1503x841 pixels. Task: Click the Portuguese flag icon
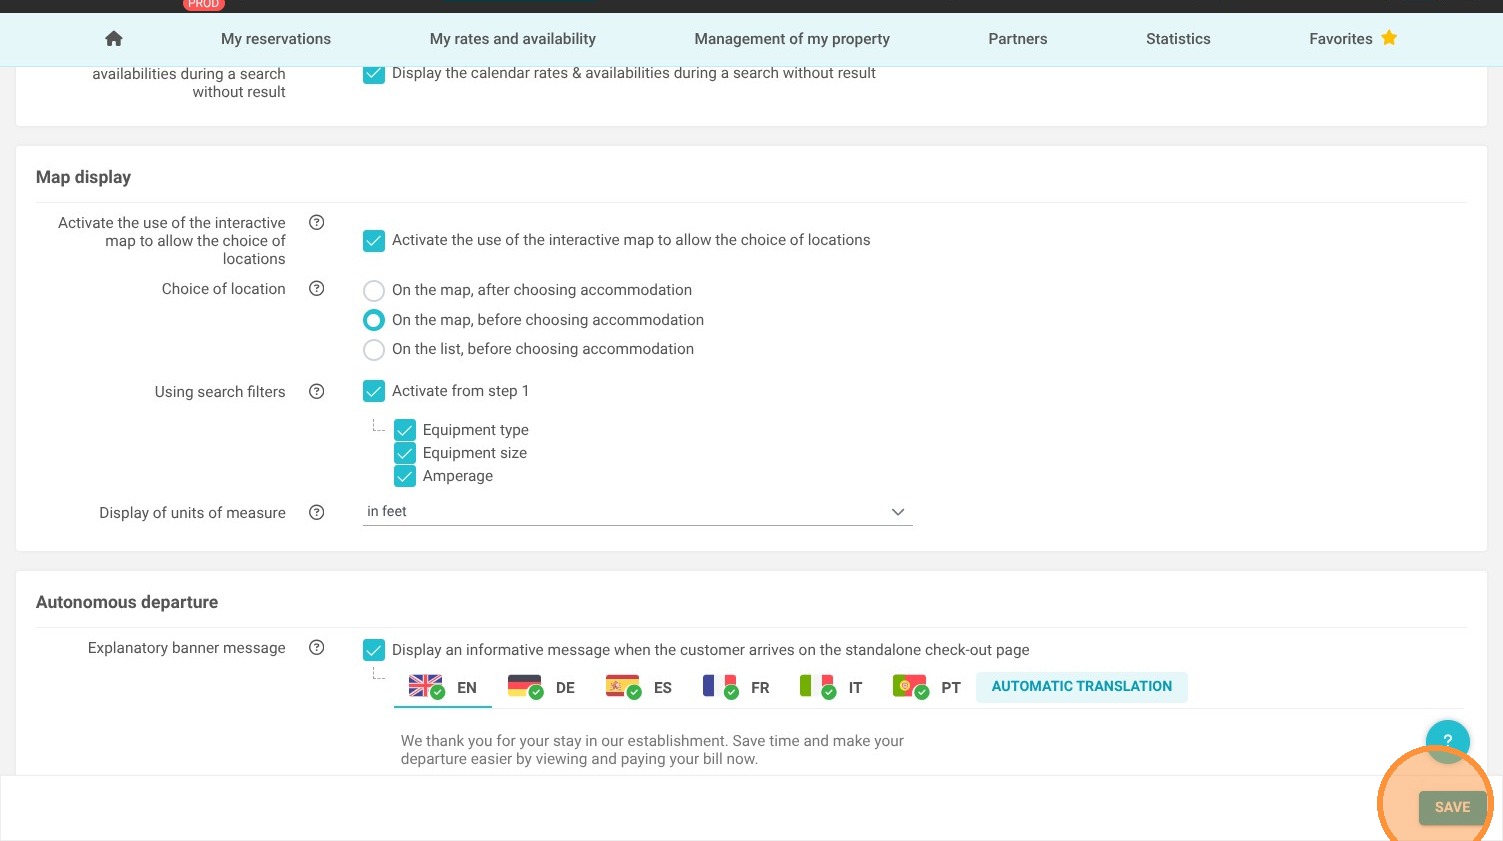coord(910,686)
